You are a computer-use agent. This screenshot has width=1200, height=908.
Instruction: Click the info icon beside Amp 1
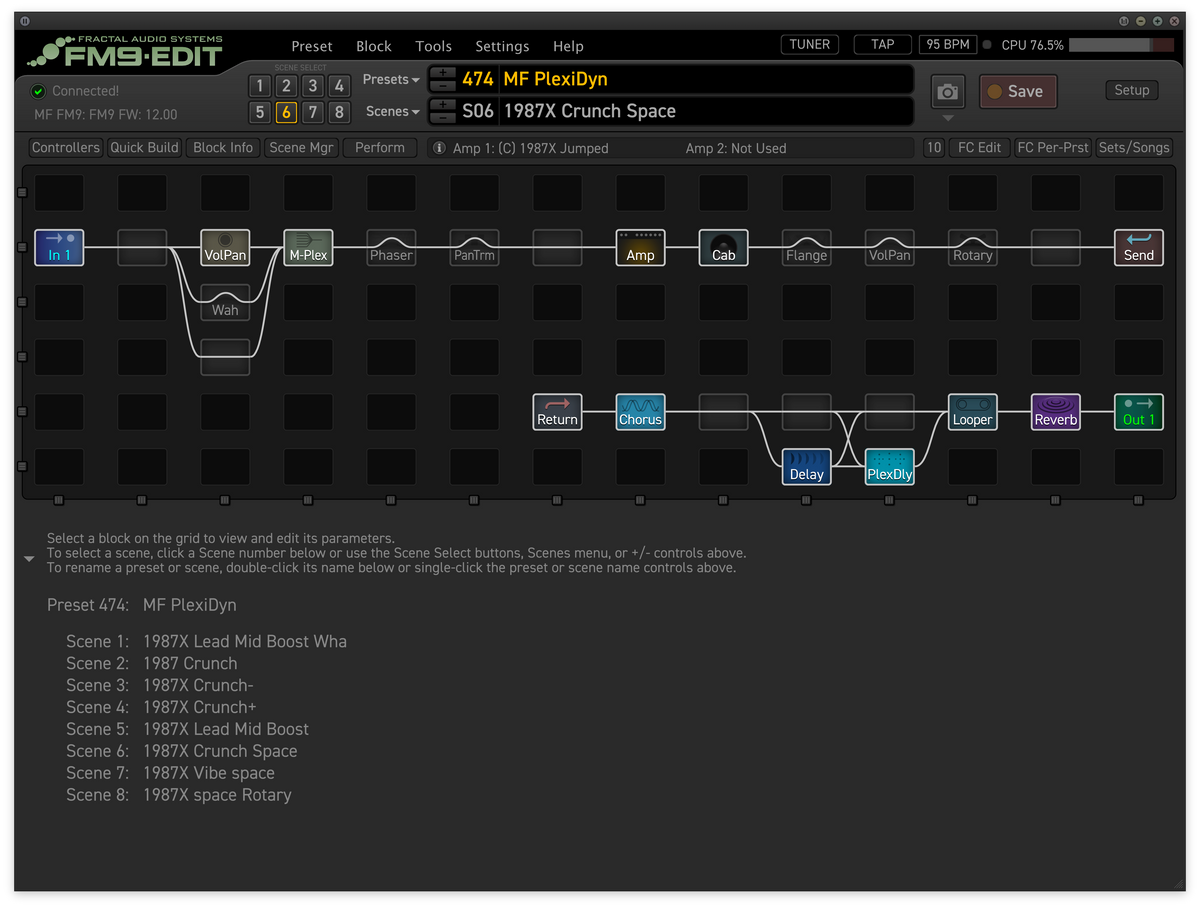[x=438, y=148]
